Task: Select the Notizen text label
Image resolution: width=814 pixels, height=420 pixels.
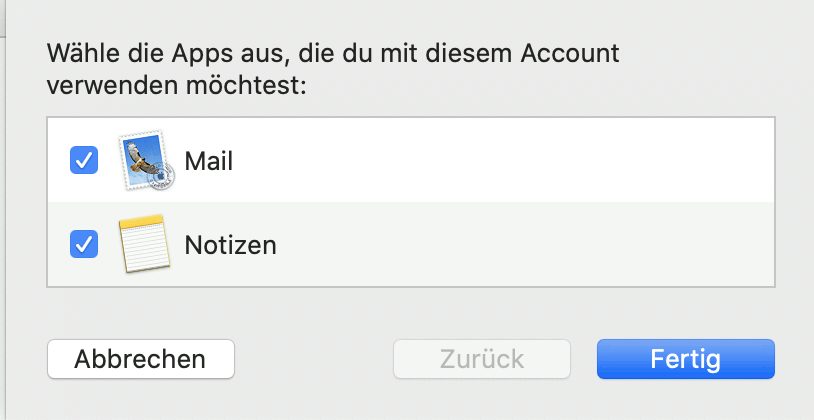Action: click(230, 245)
